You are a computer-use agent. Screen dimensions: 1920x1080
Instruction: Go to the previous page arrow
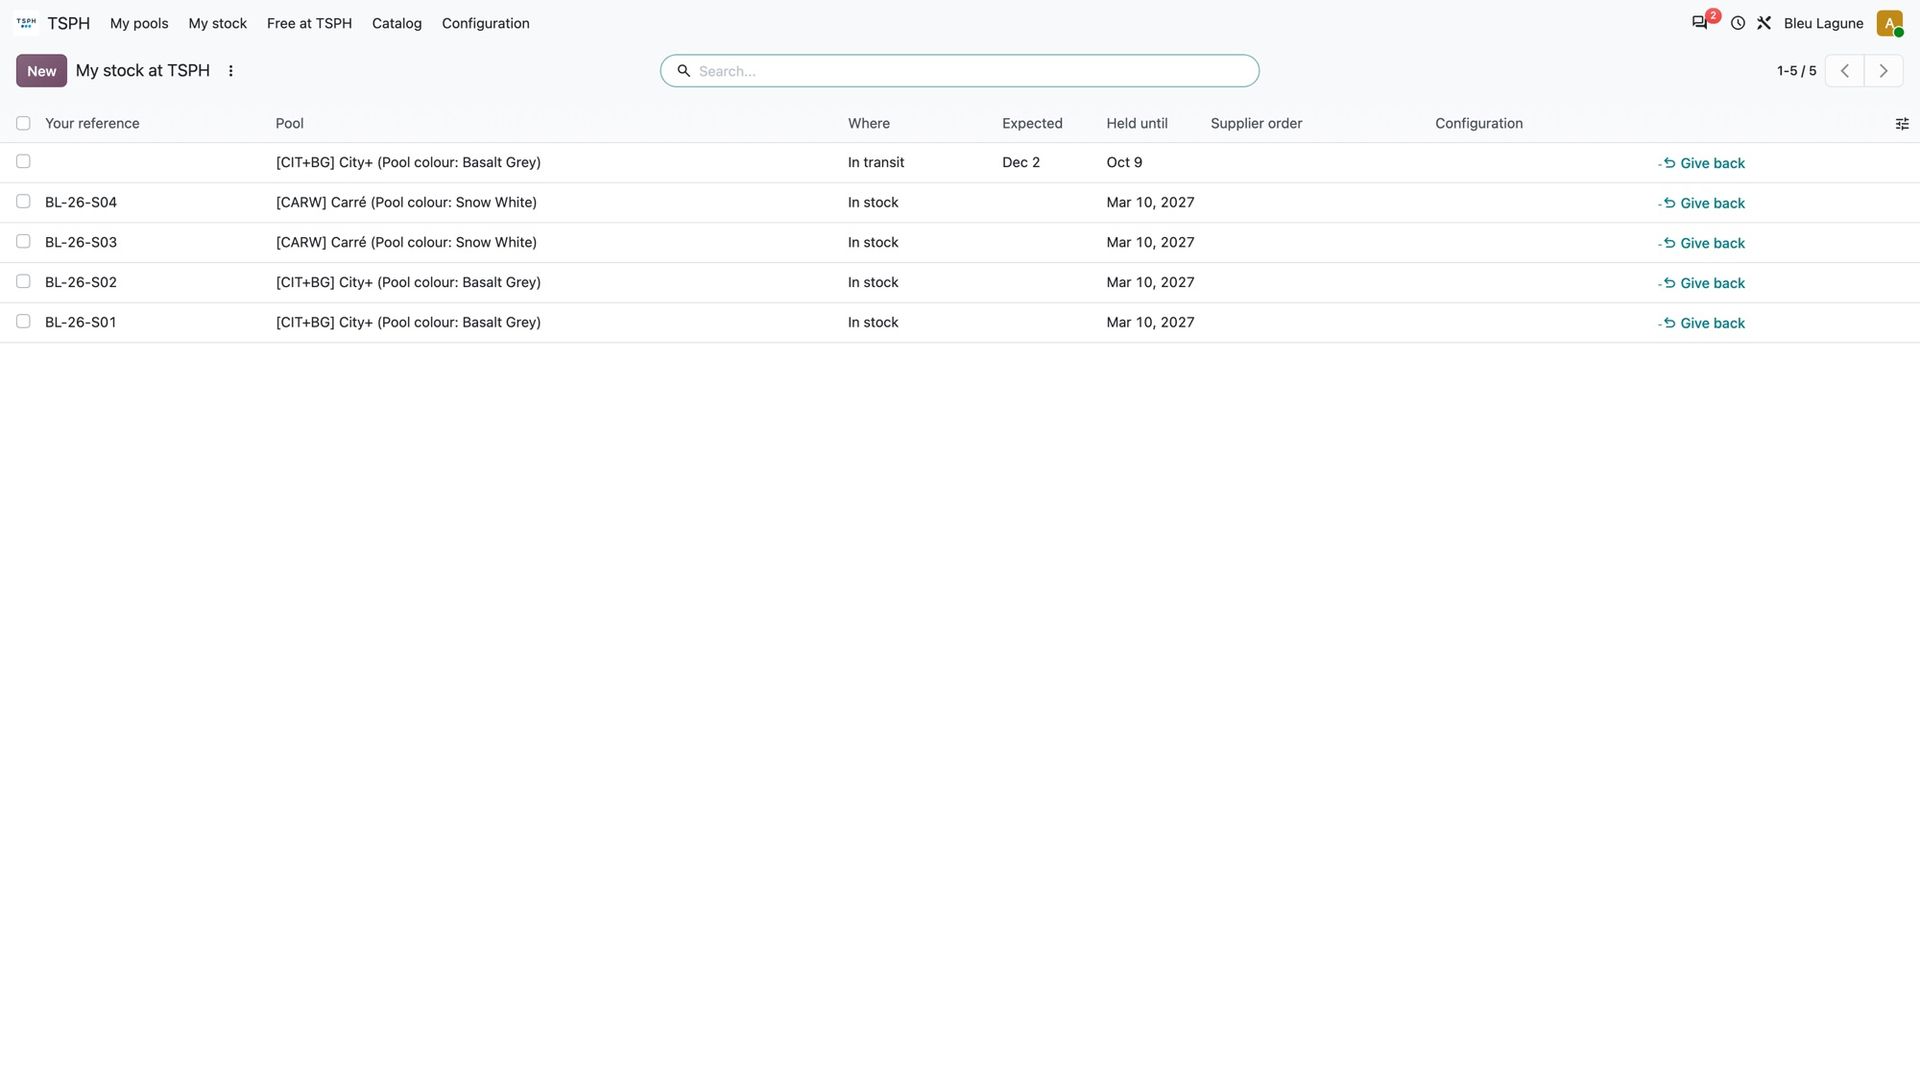tap(1844, 71)
